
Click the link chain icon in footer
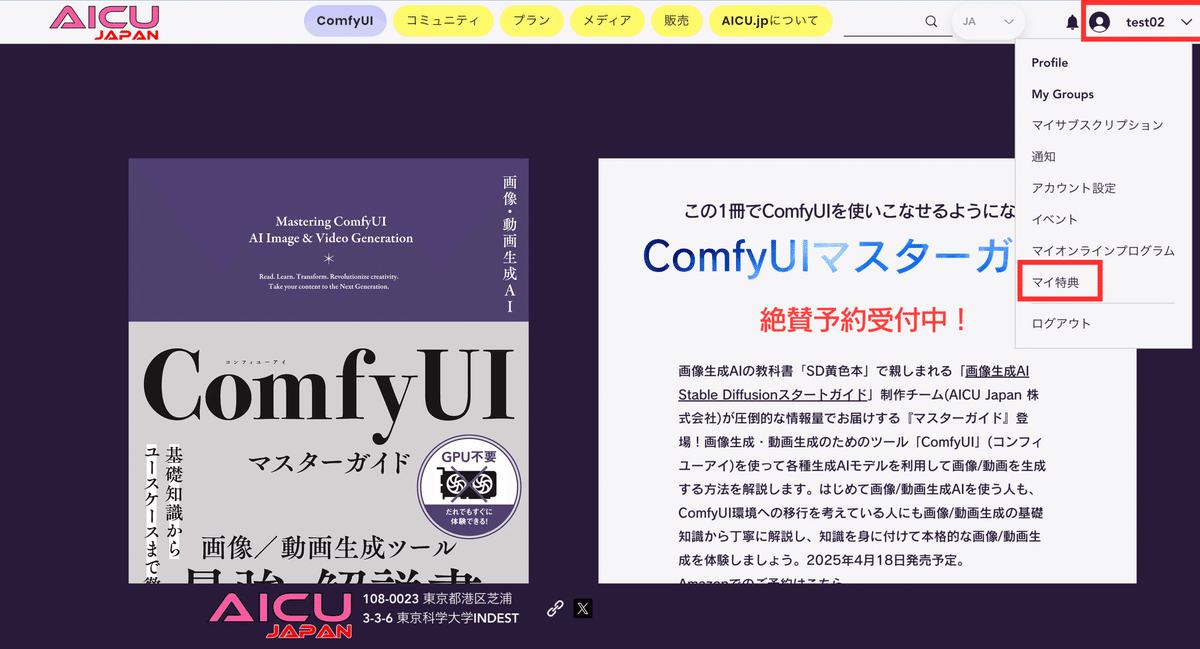555,608
